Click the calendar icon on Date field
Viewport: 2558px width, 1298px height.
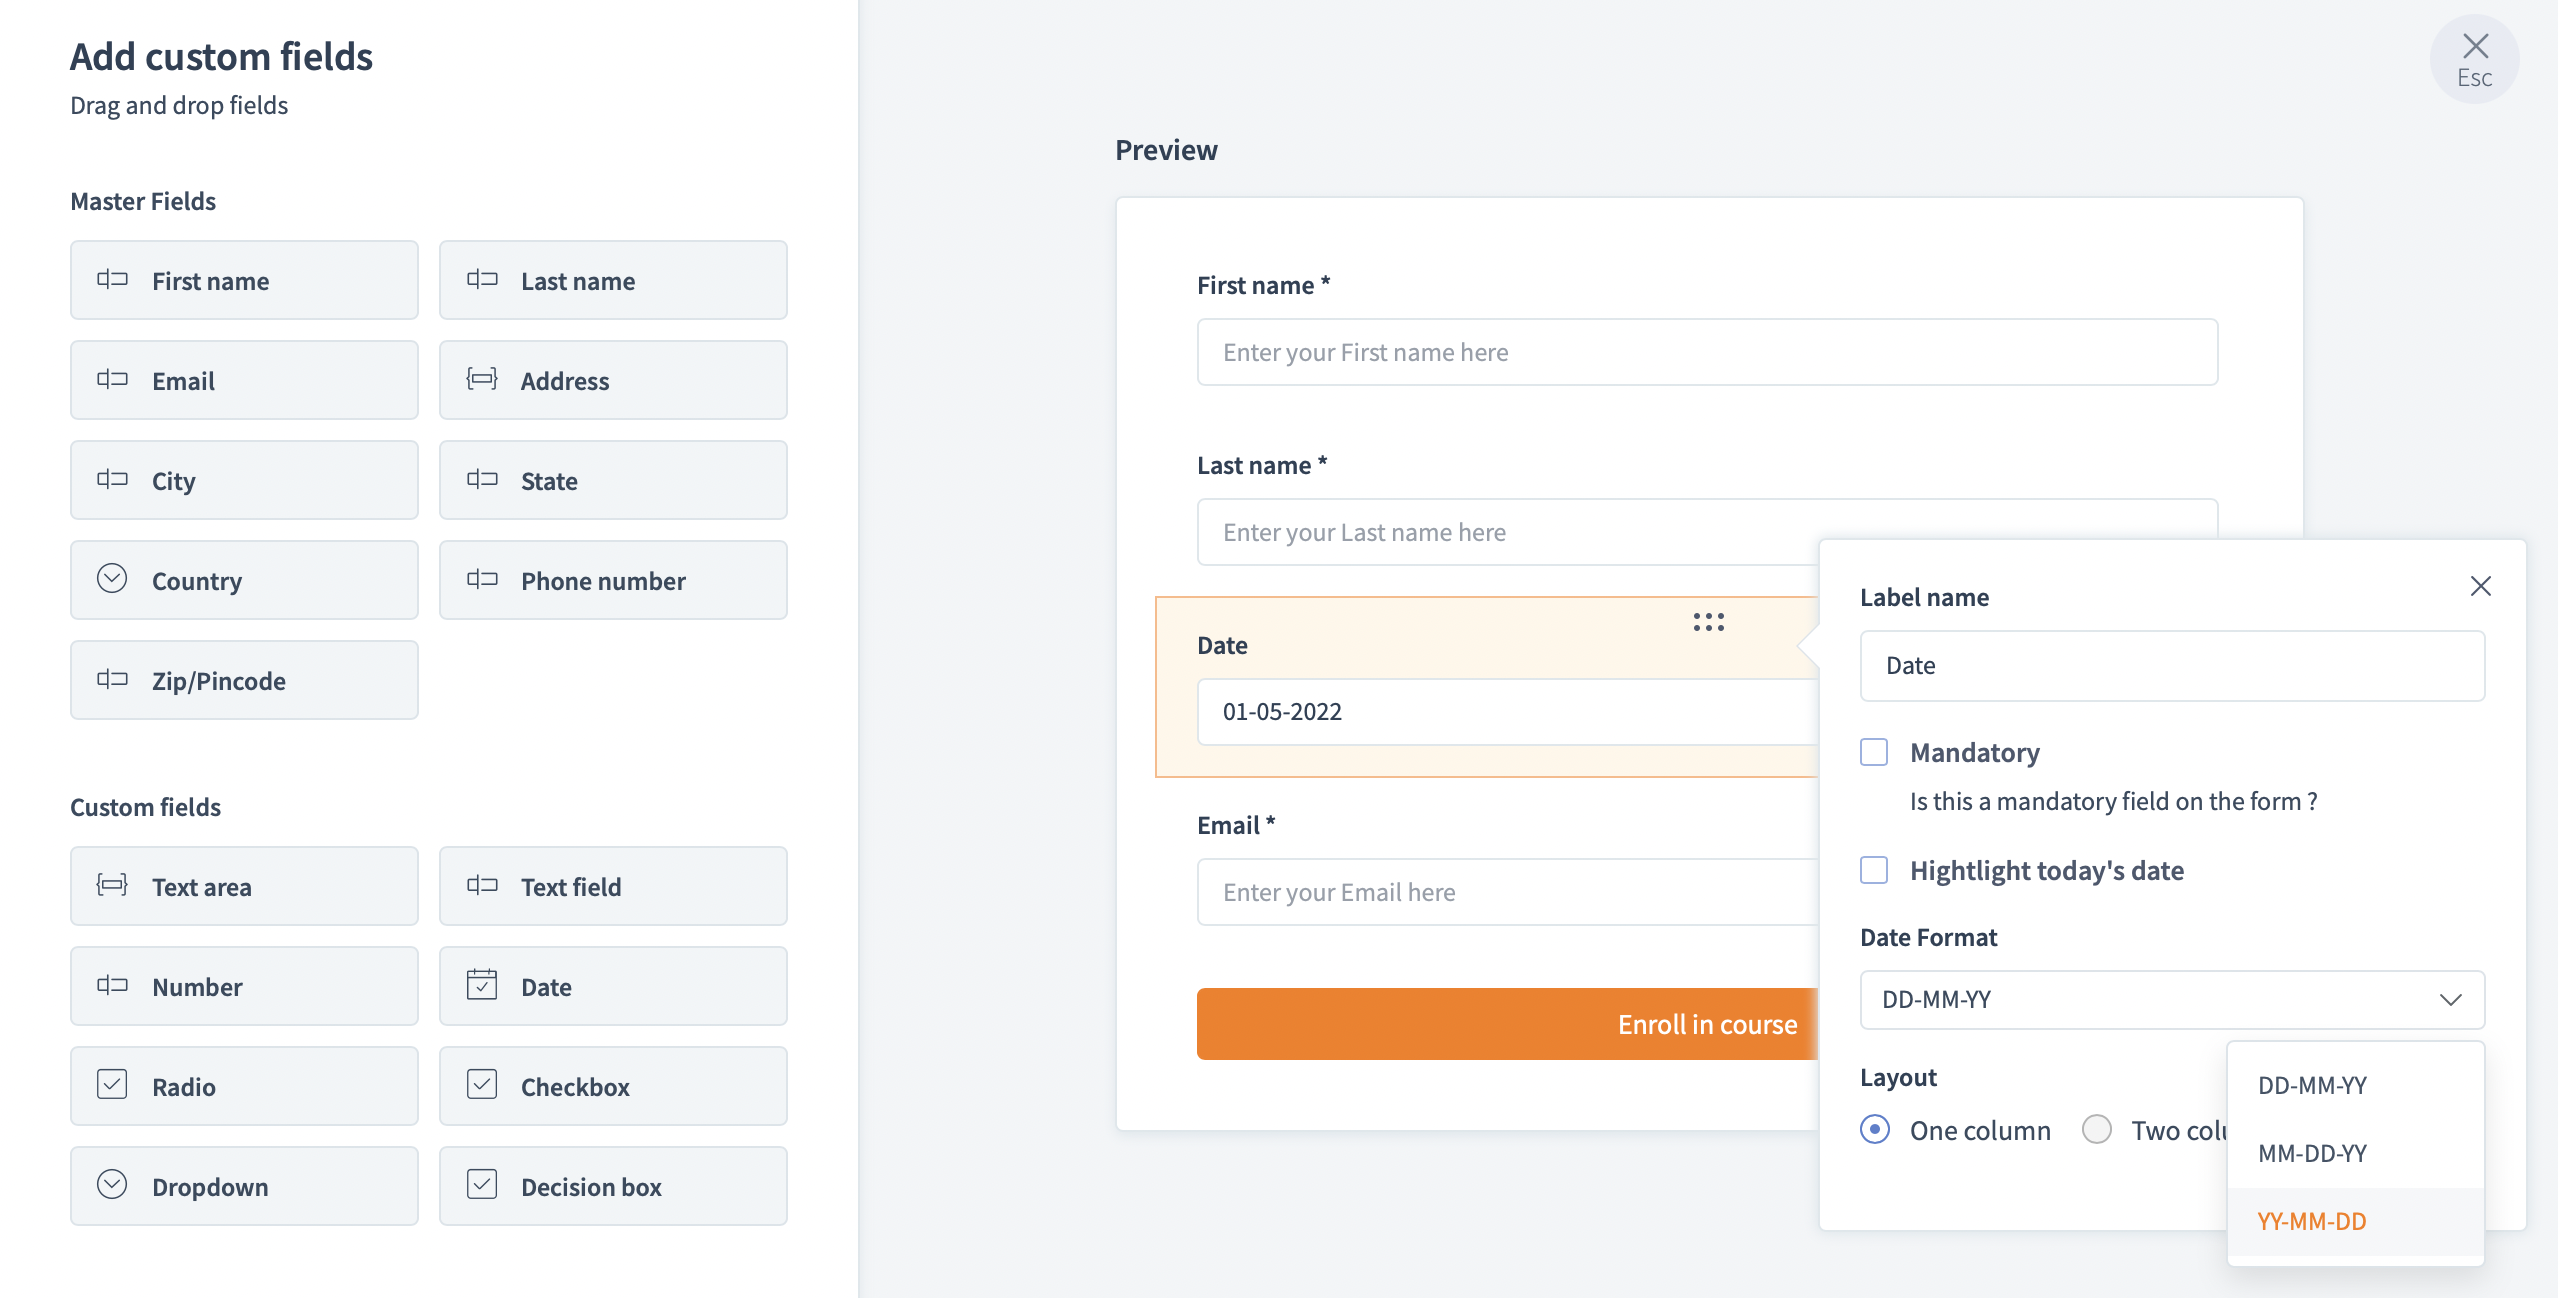pyautogui.click(x=482, y=985)
